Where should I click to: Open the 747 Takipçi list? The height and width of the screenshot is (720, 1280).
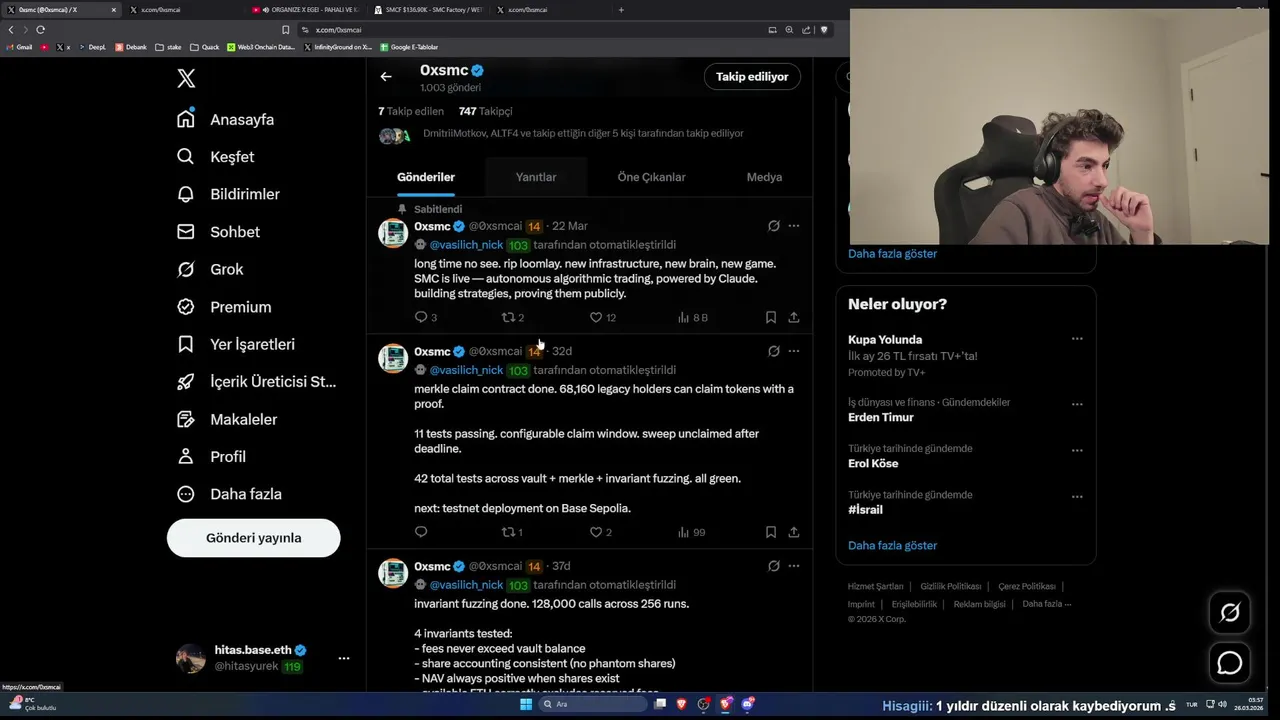[485, 111]
